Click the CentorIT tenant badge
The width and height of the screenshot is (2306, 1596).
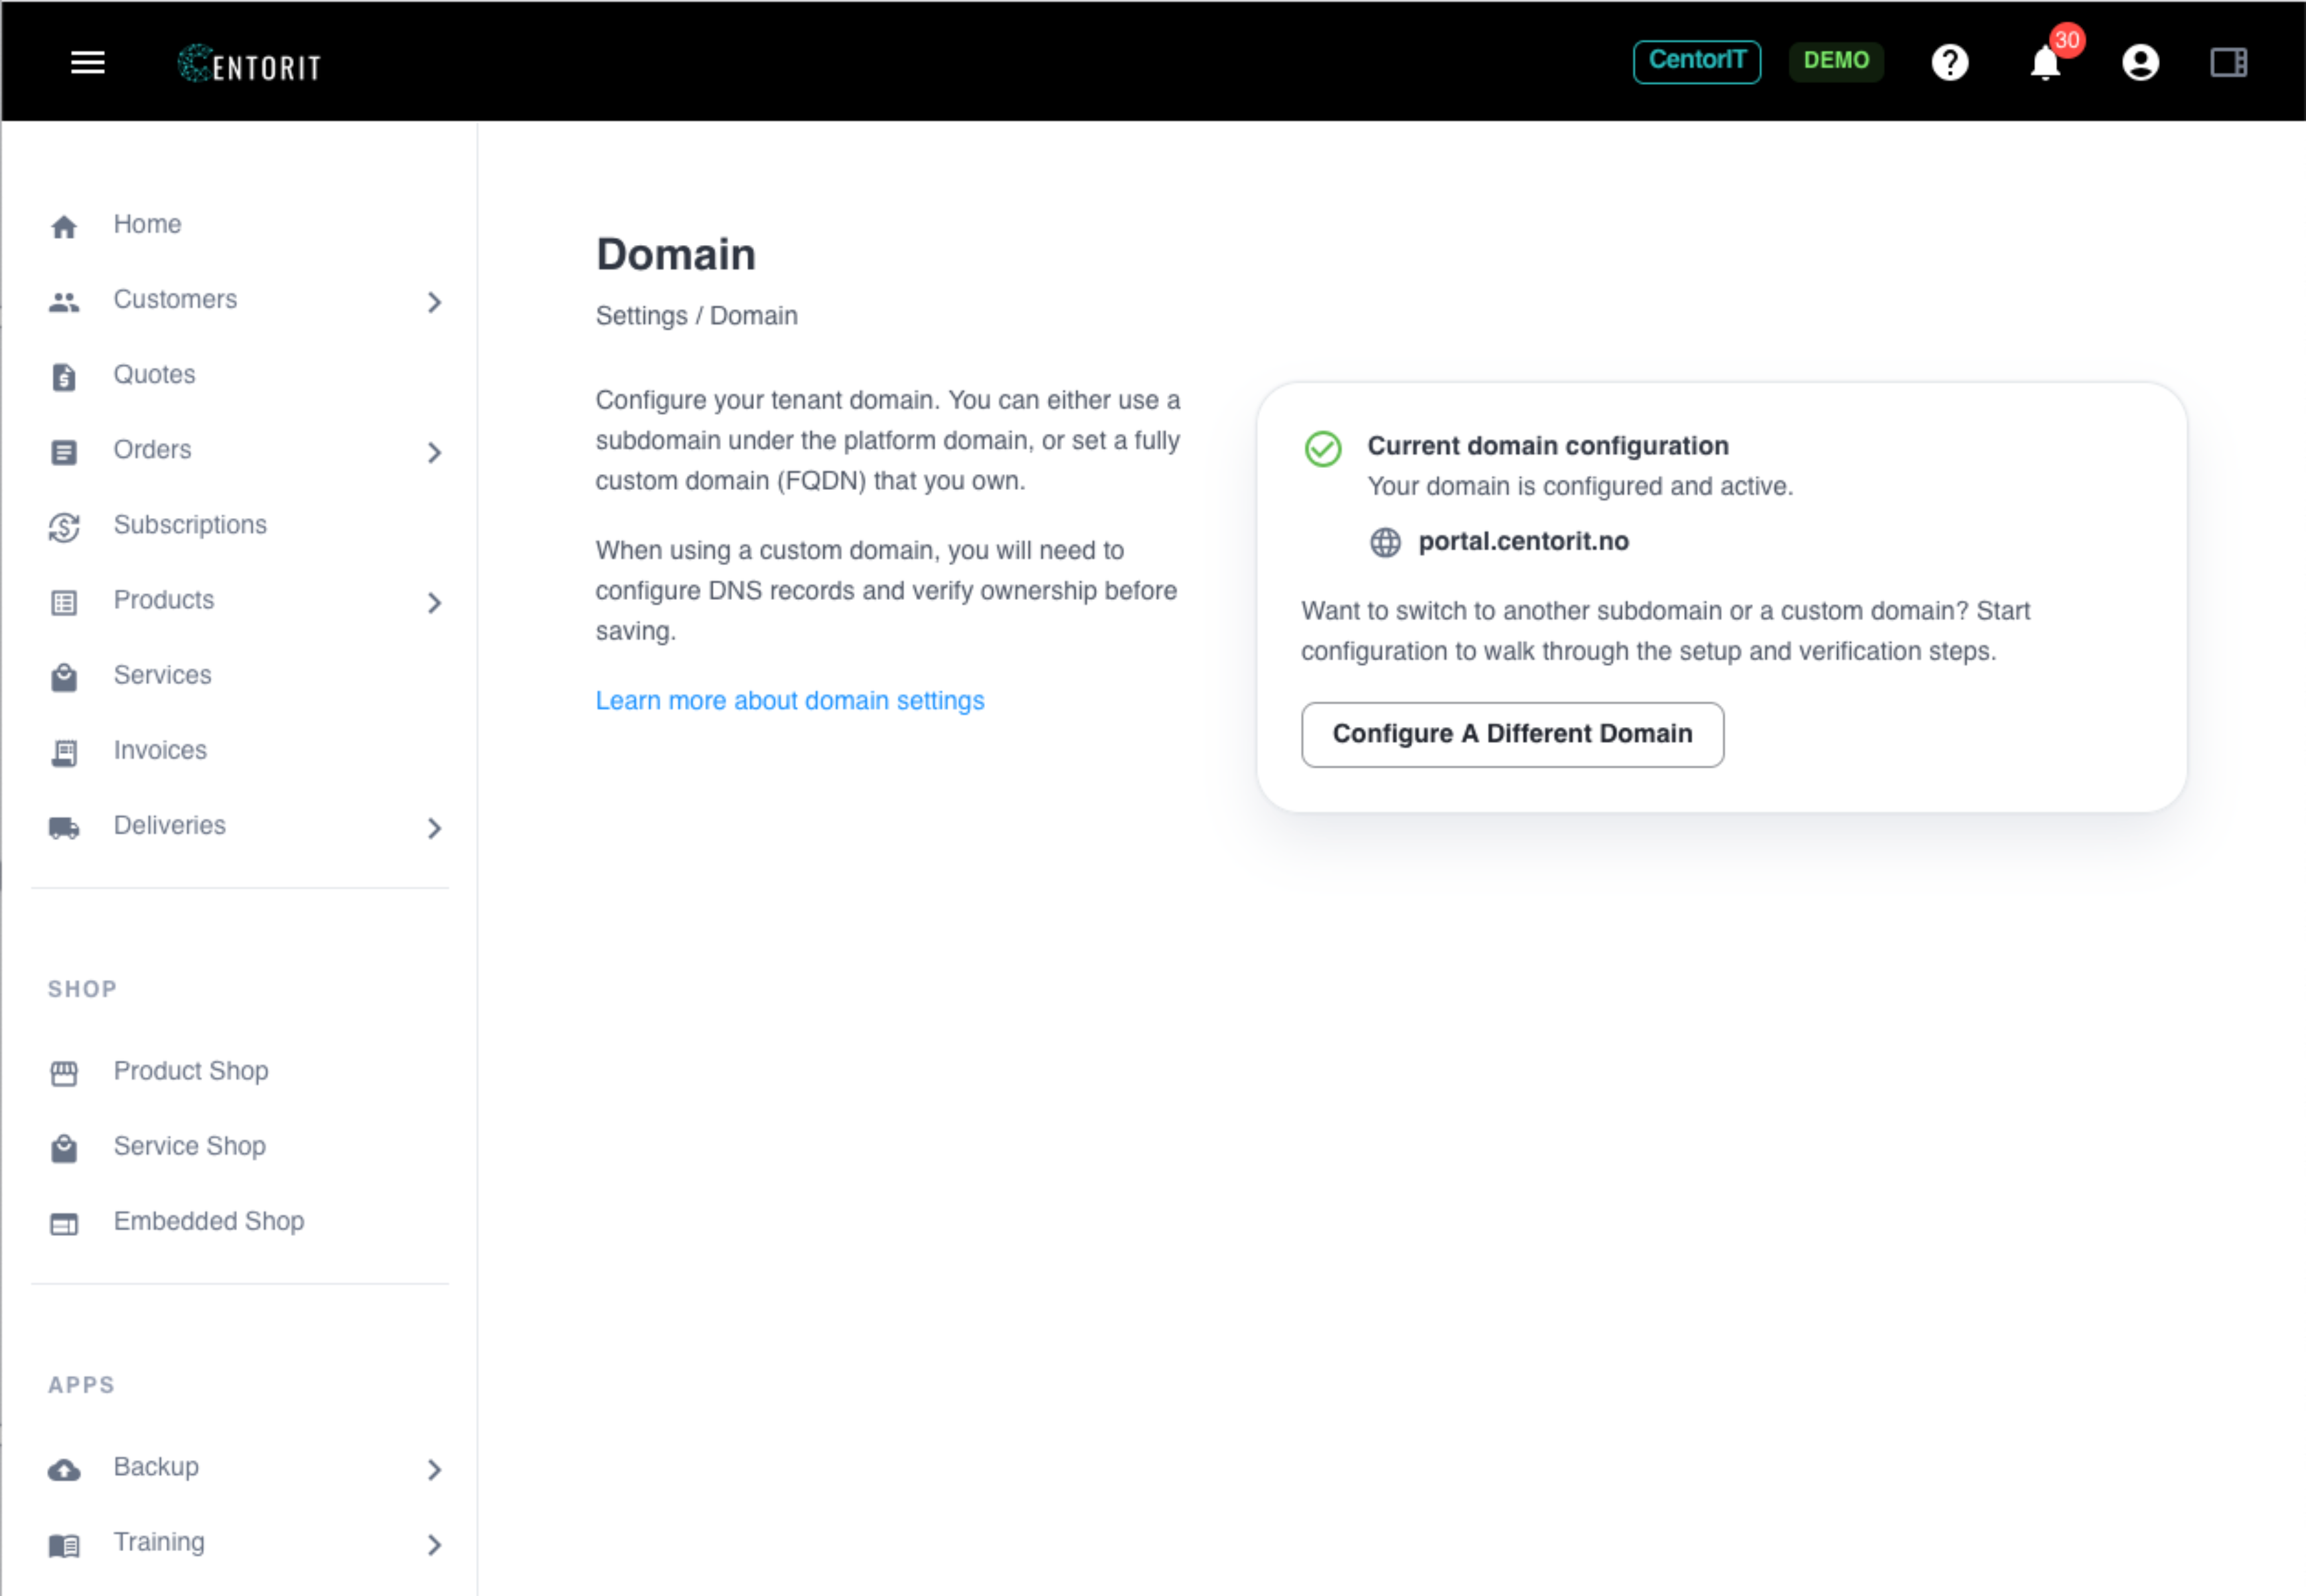(1697, 61)
